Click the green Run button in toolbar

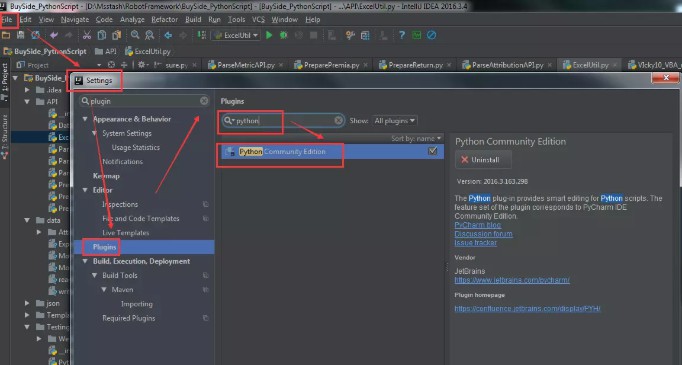pyautogui.click(x=269, y=35)
